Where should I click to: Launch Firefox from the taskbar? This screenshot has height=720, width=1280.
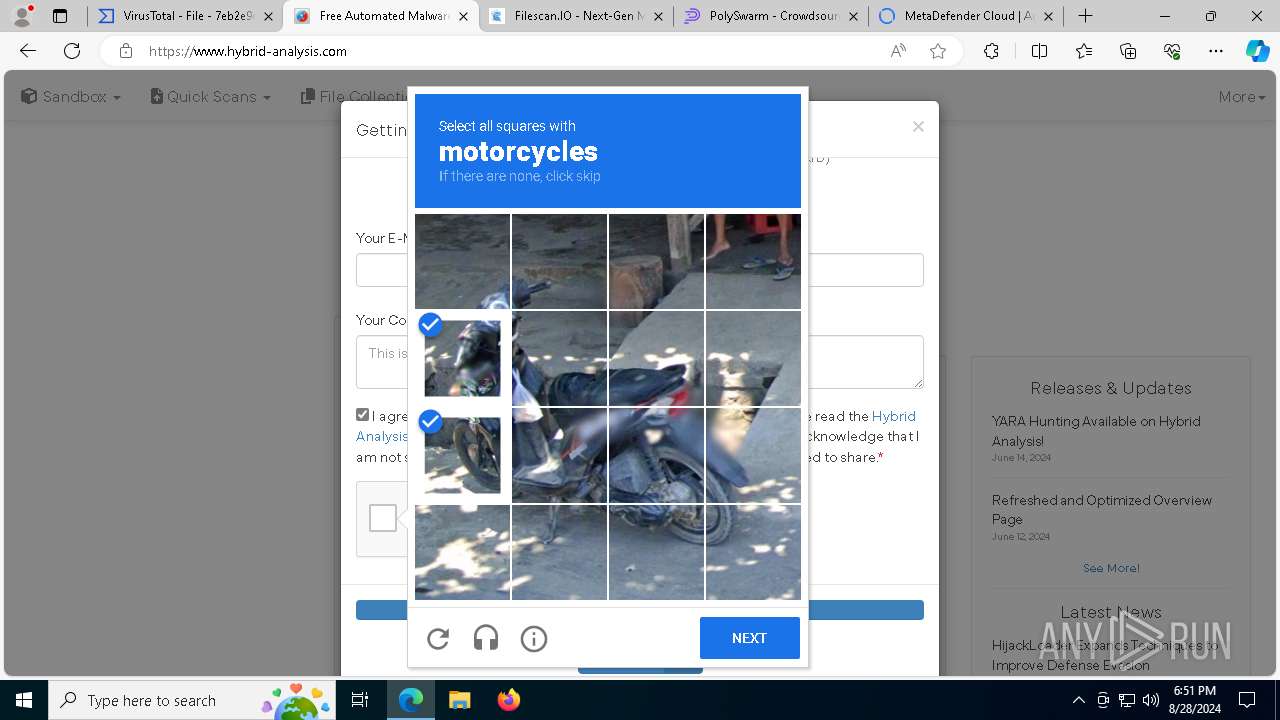click(508, 700)
